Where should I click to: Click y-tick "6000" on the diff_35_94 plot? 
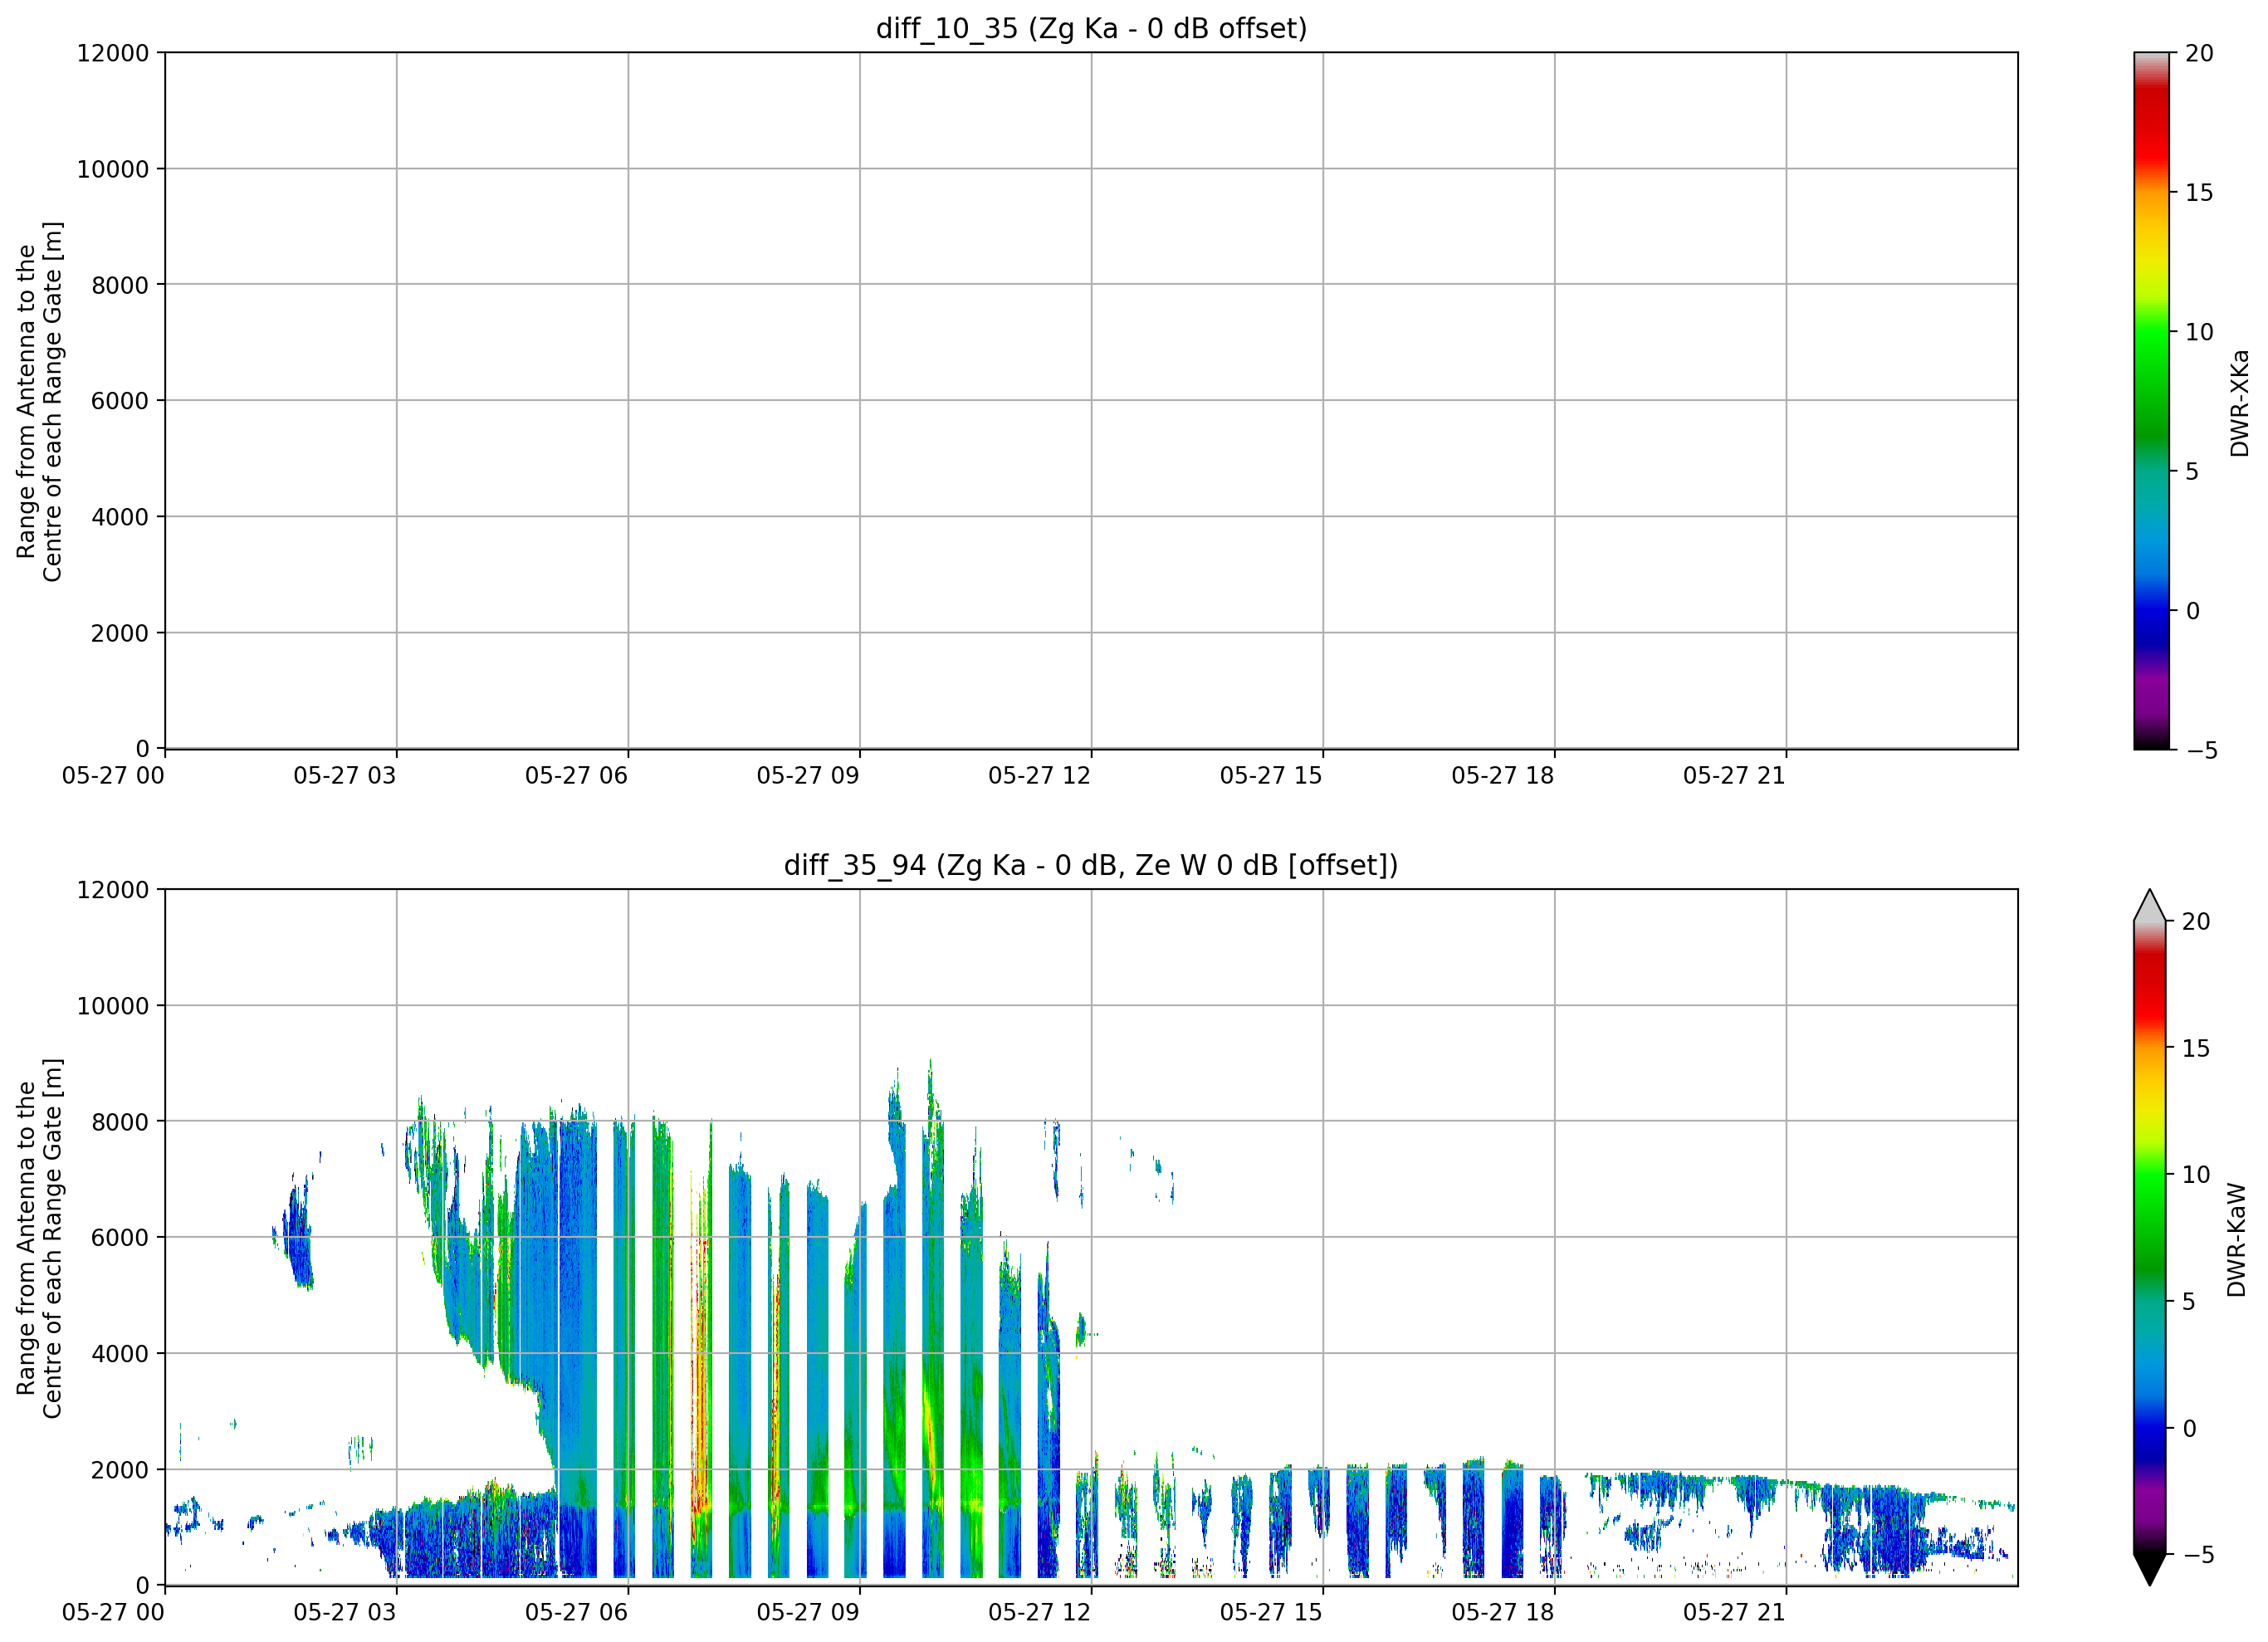click(x=120, y=1238)
